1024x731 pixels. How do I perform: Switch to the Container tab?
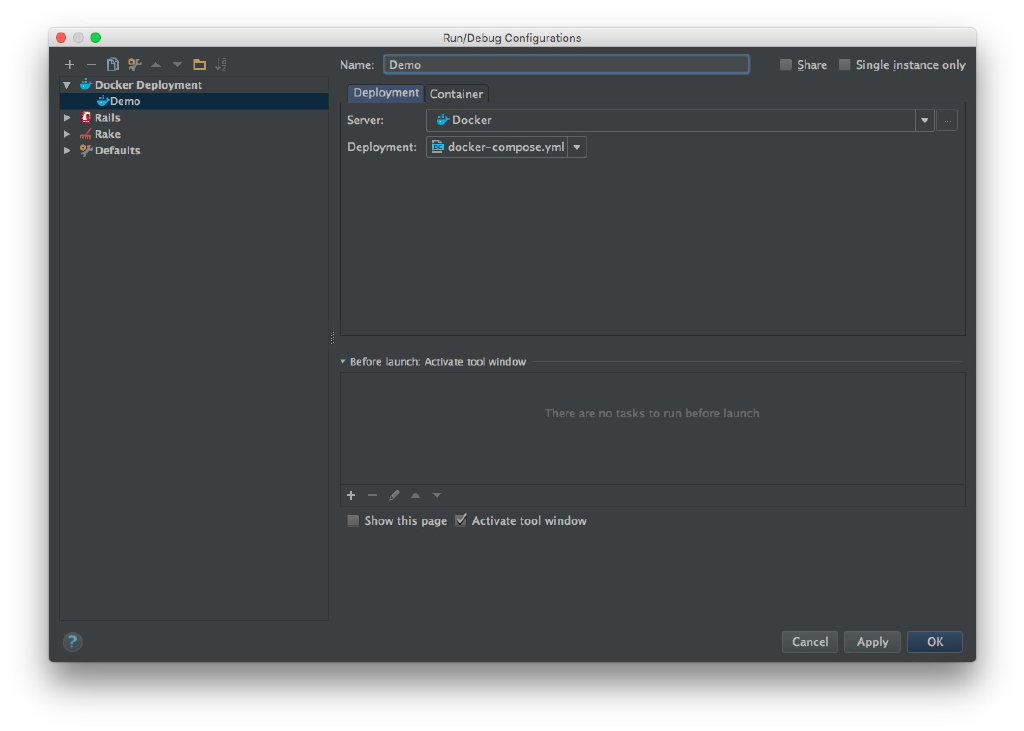tap(456, 94)
